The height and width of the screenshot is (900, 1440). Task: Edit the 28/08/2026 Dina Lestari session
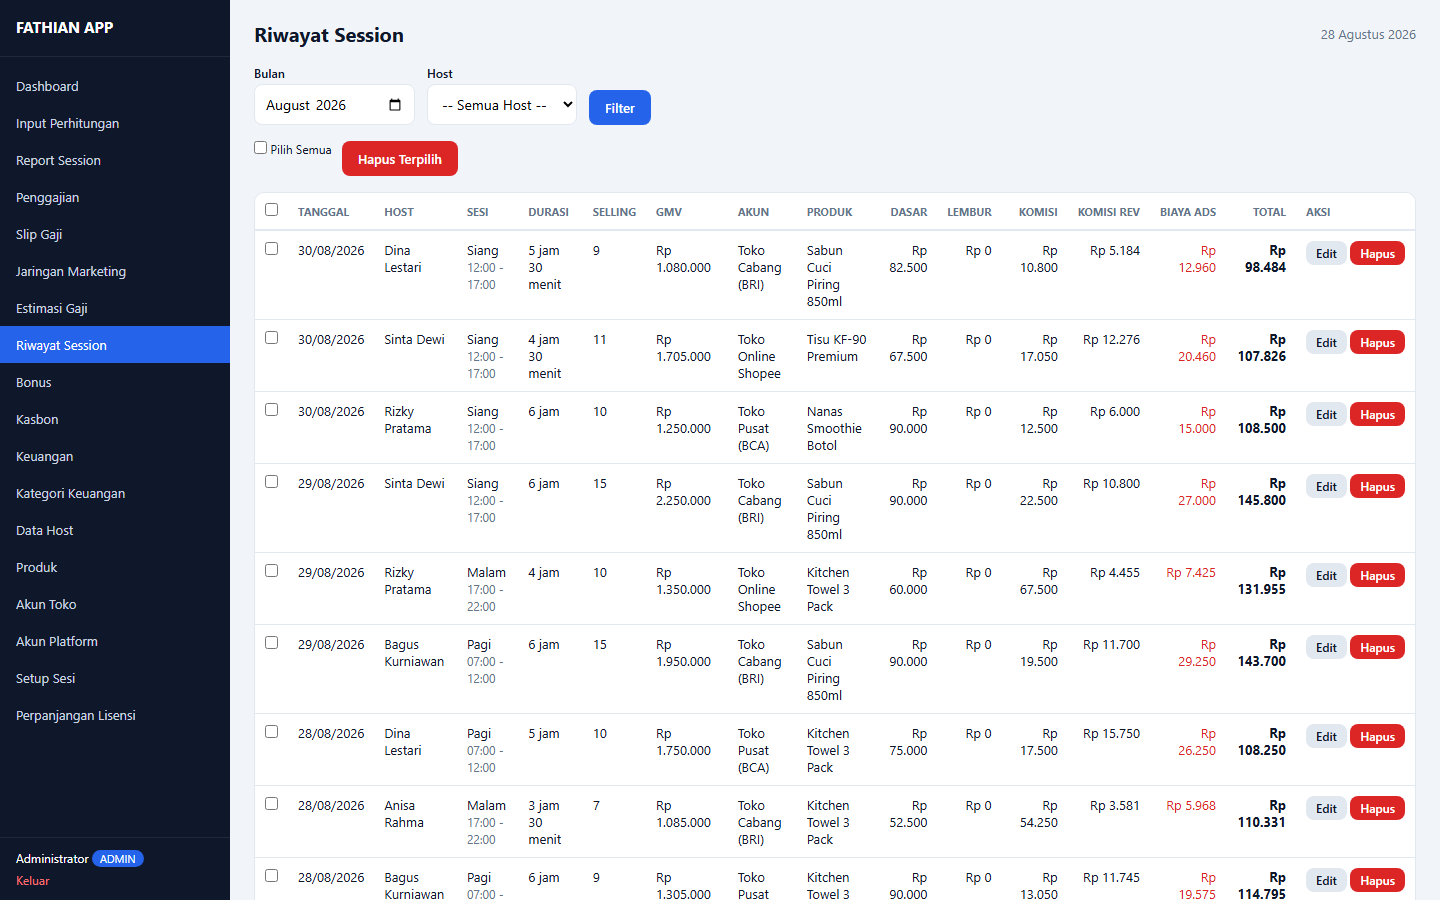pos(1326,737)
